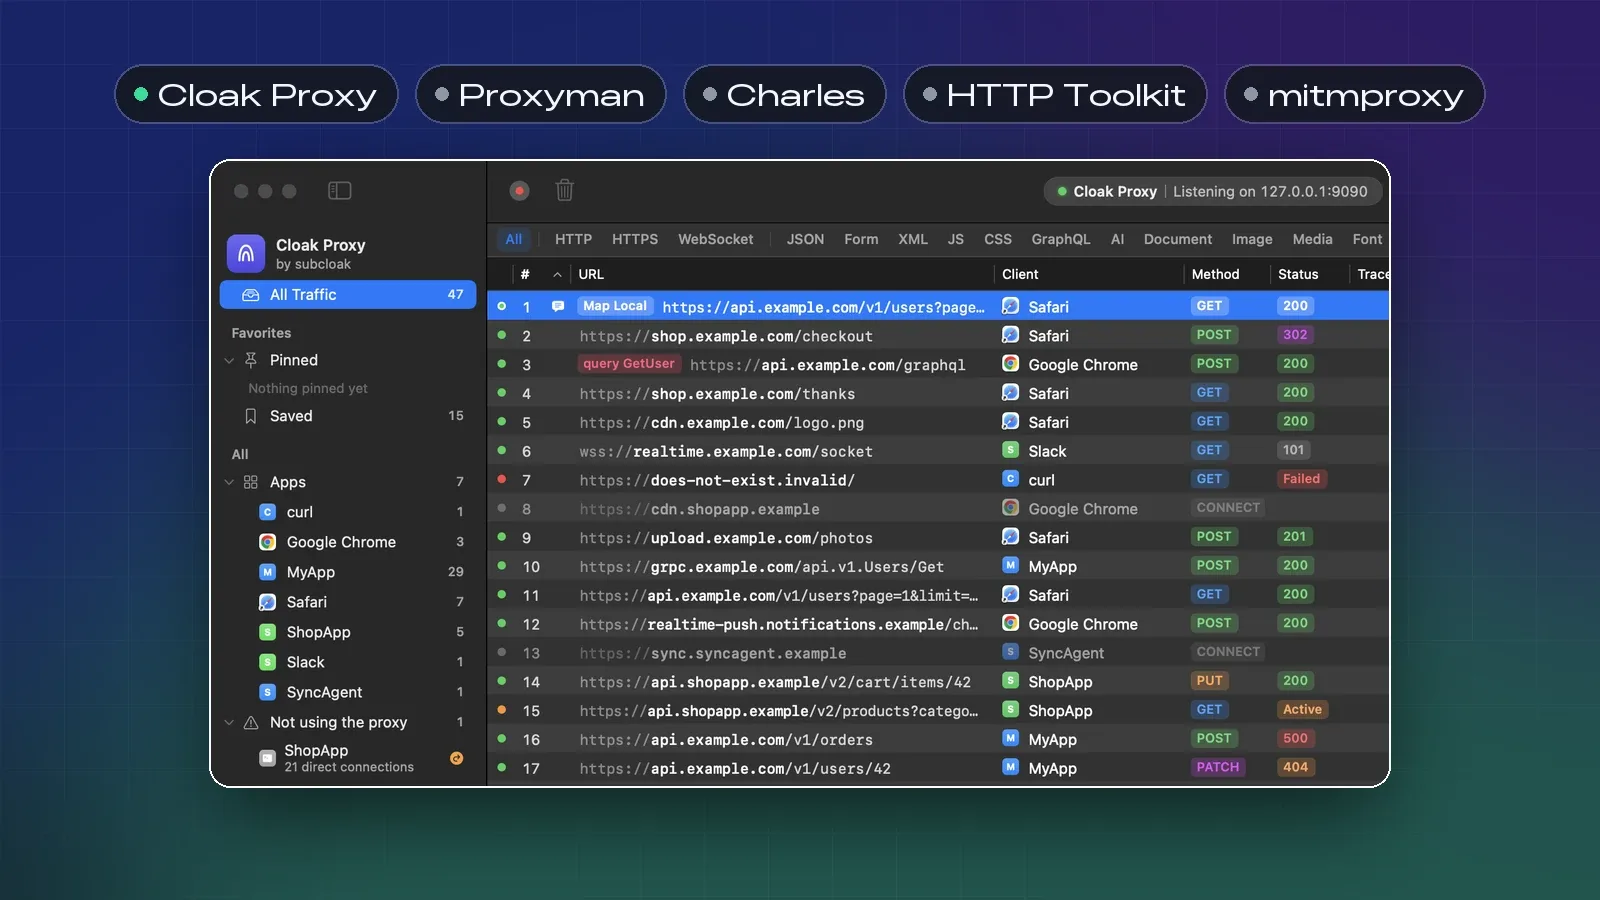Click the pin icon beside Pinned
The width and height of the screenshot is (1600, 900).
251,360
